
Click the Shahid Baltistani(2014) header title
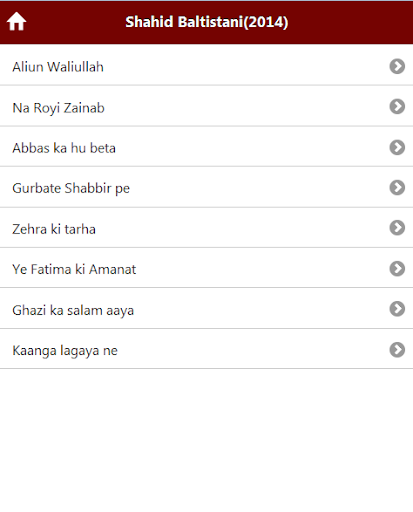(x=207, y=22)
